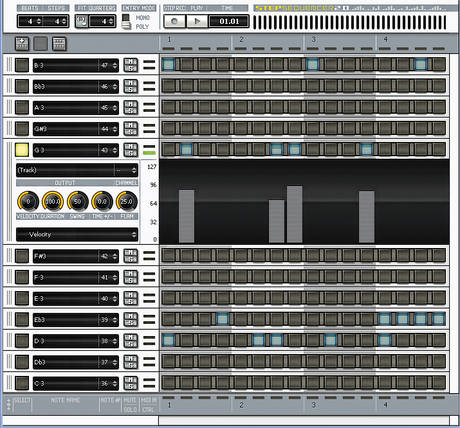Viewport: 460px width, 428px height.
Task: Click the MIDI in/ctrl bars on B3 row
Action: tap(149, 65)
